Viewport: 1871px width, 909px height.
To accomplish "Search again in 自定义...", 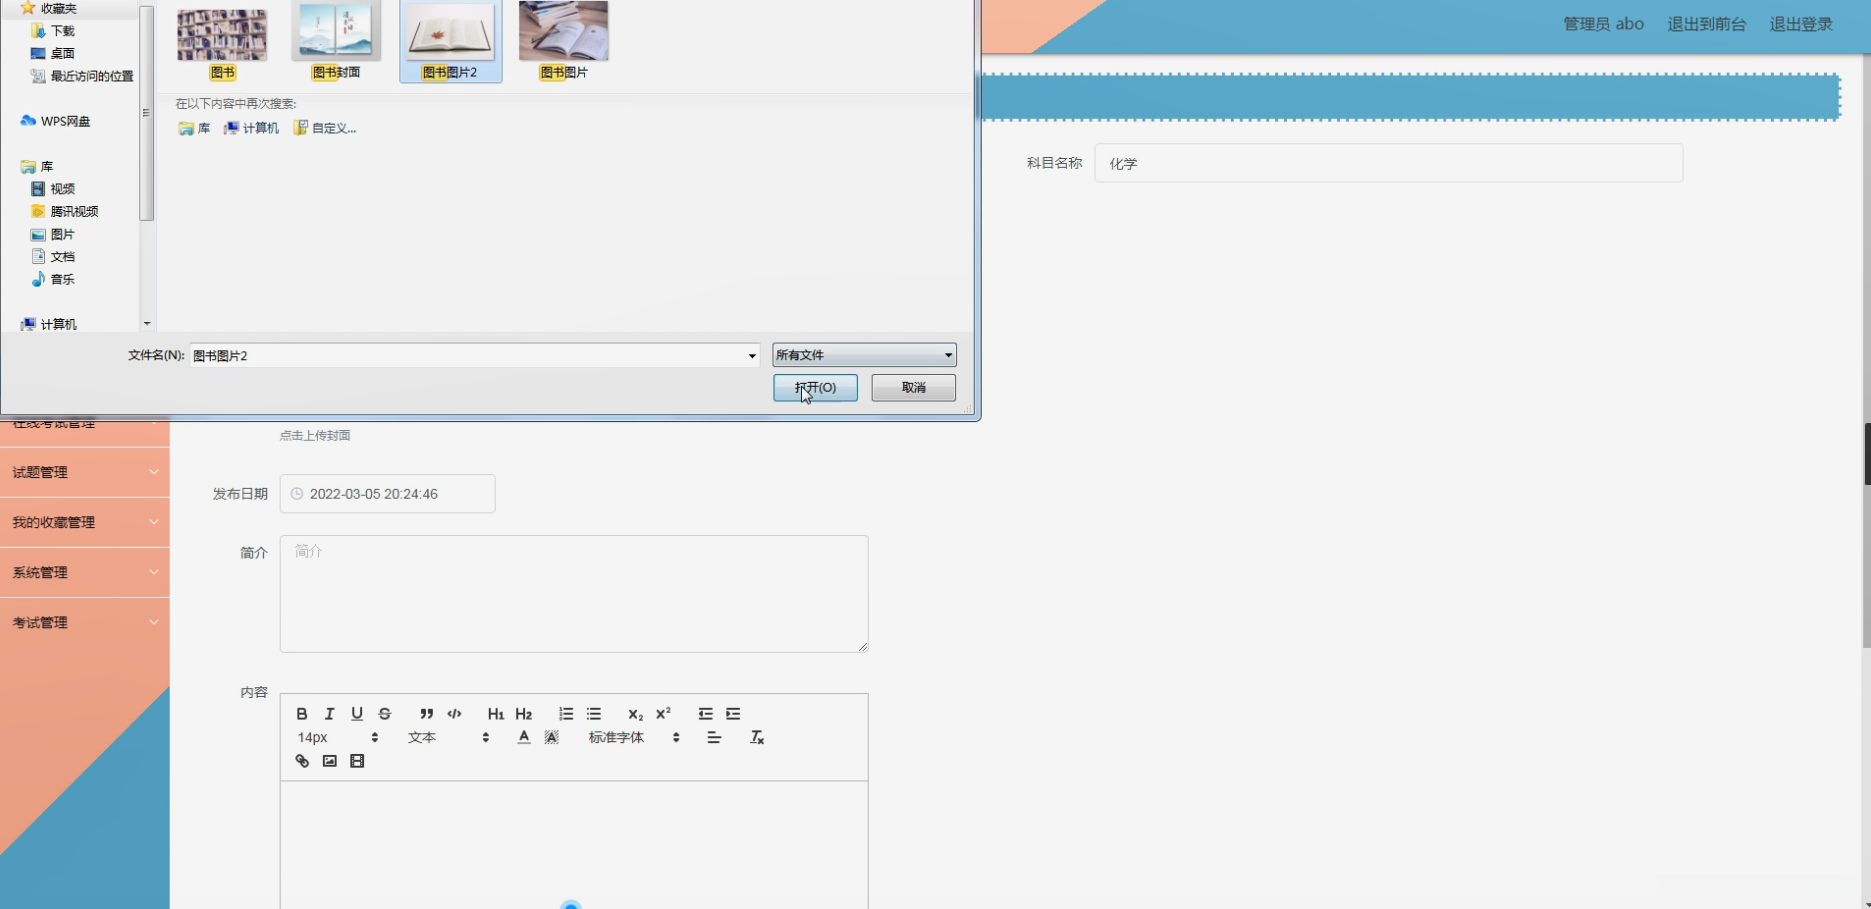I will tap(325, 128).
